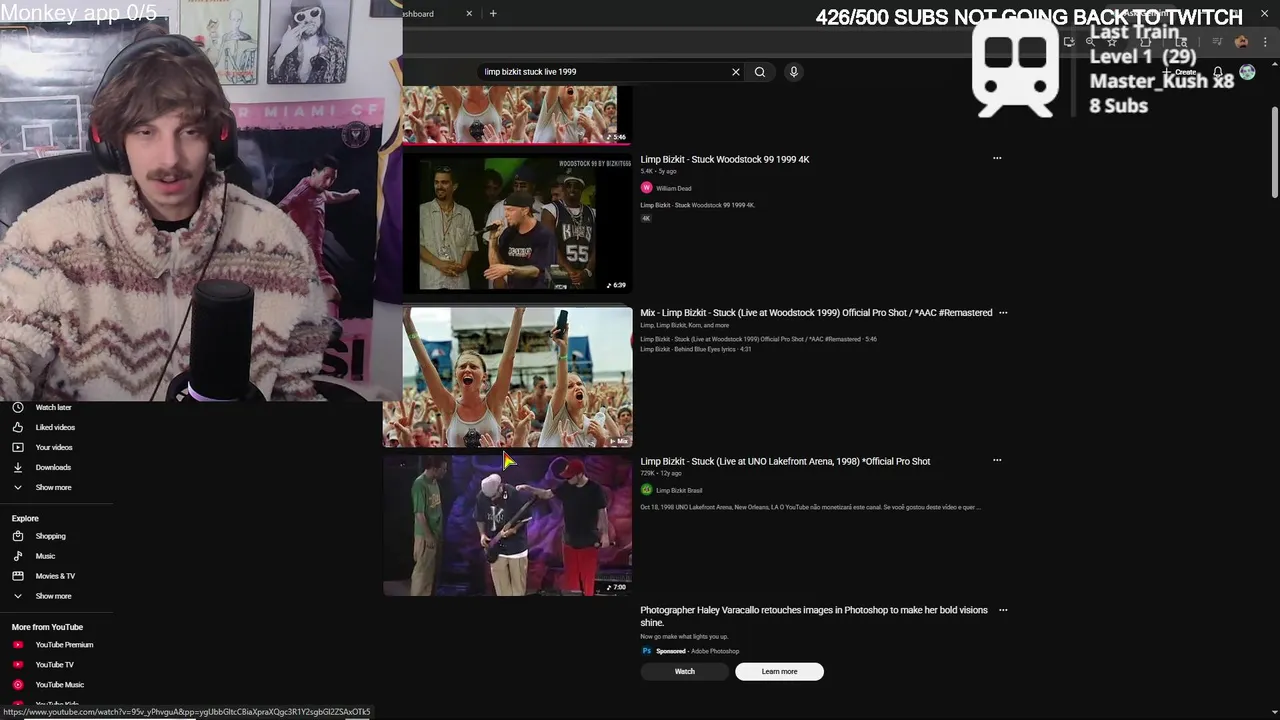Open Movies & TV under Explore
1280x720 pixels.
click(x=56, y=576)
